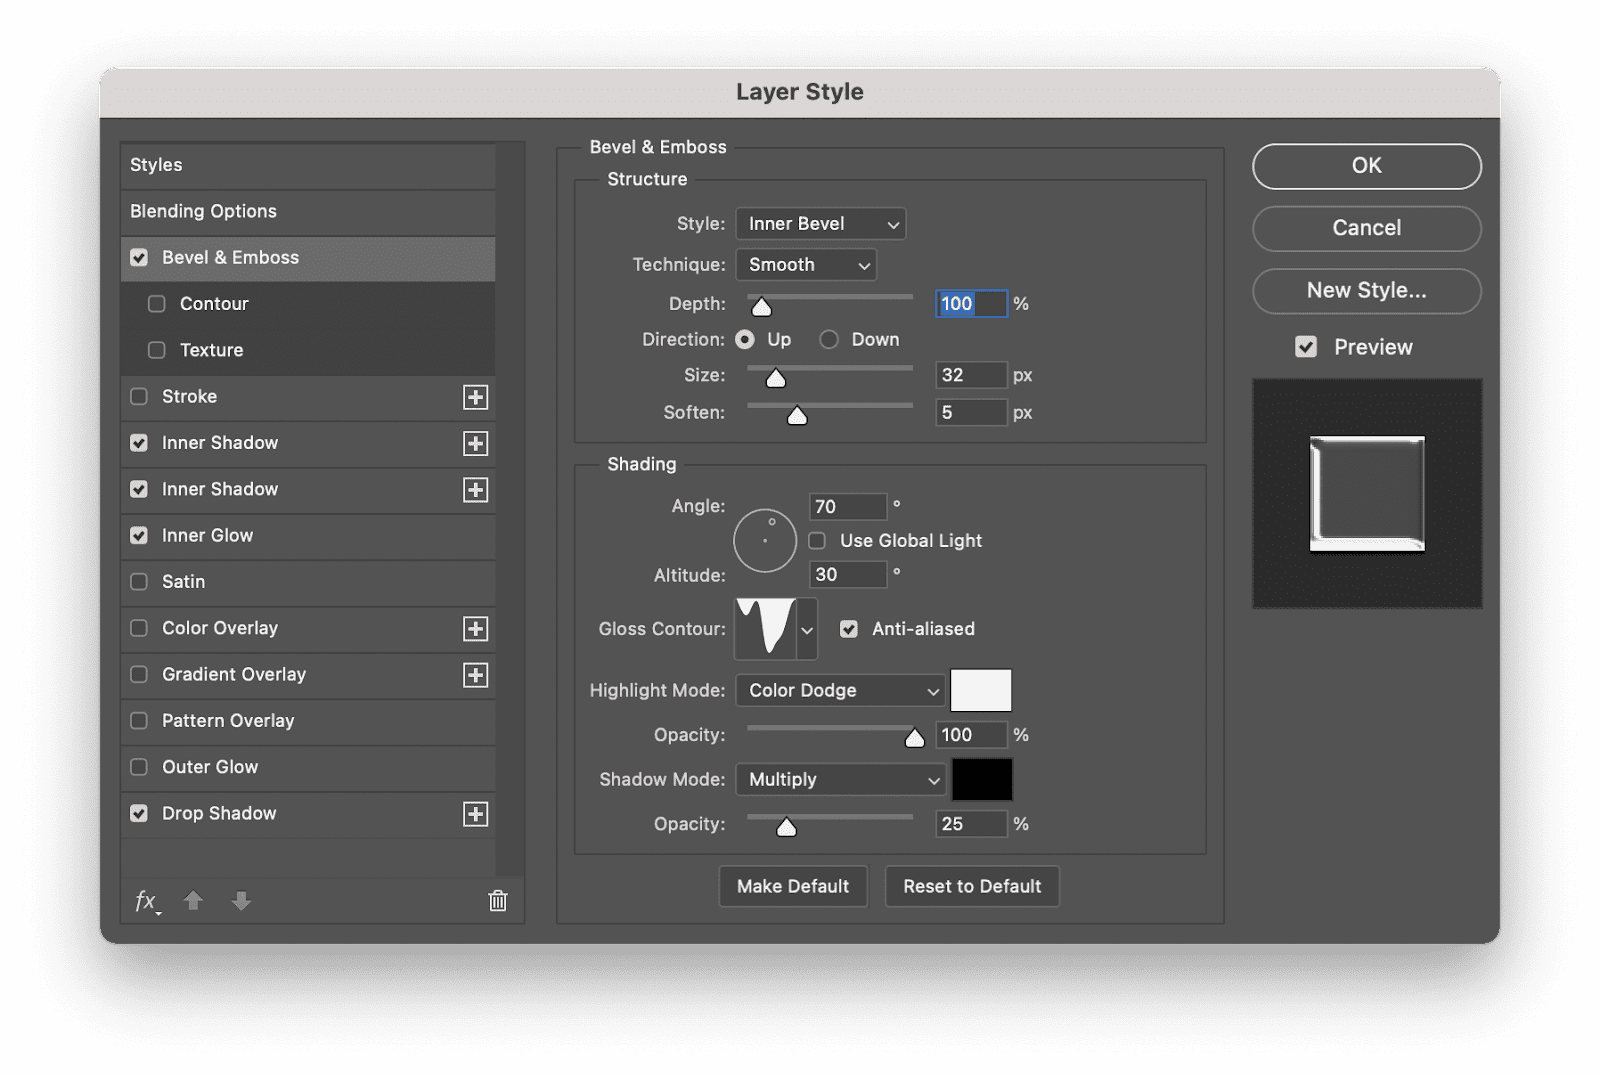Select Satin in the styles list
Screen dimensions: 1600x1076
[x=183, y=581]
